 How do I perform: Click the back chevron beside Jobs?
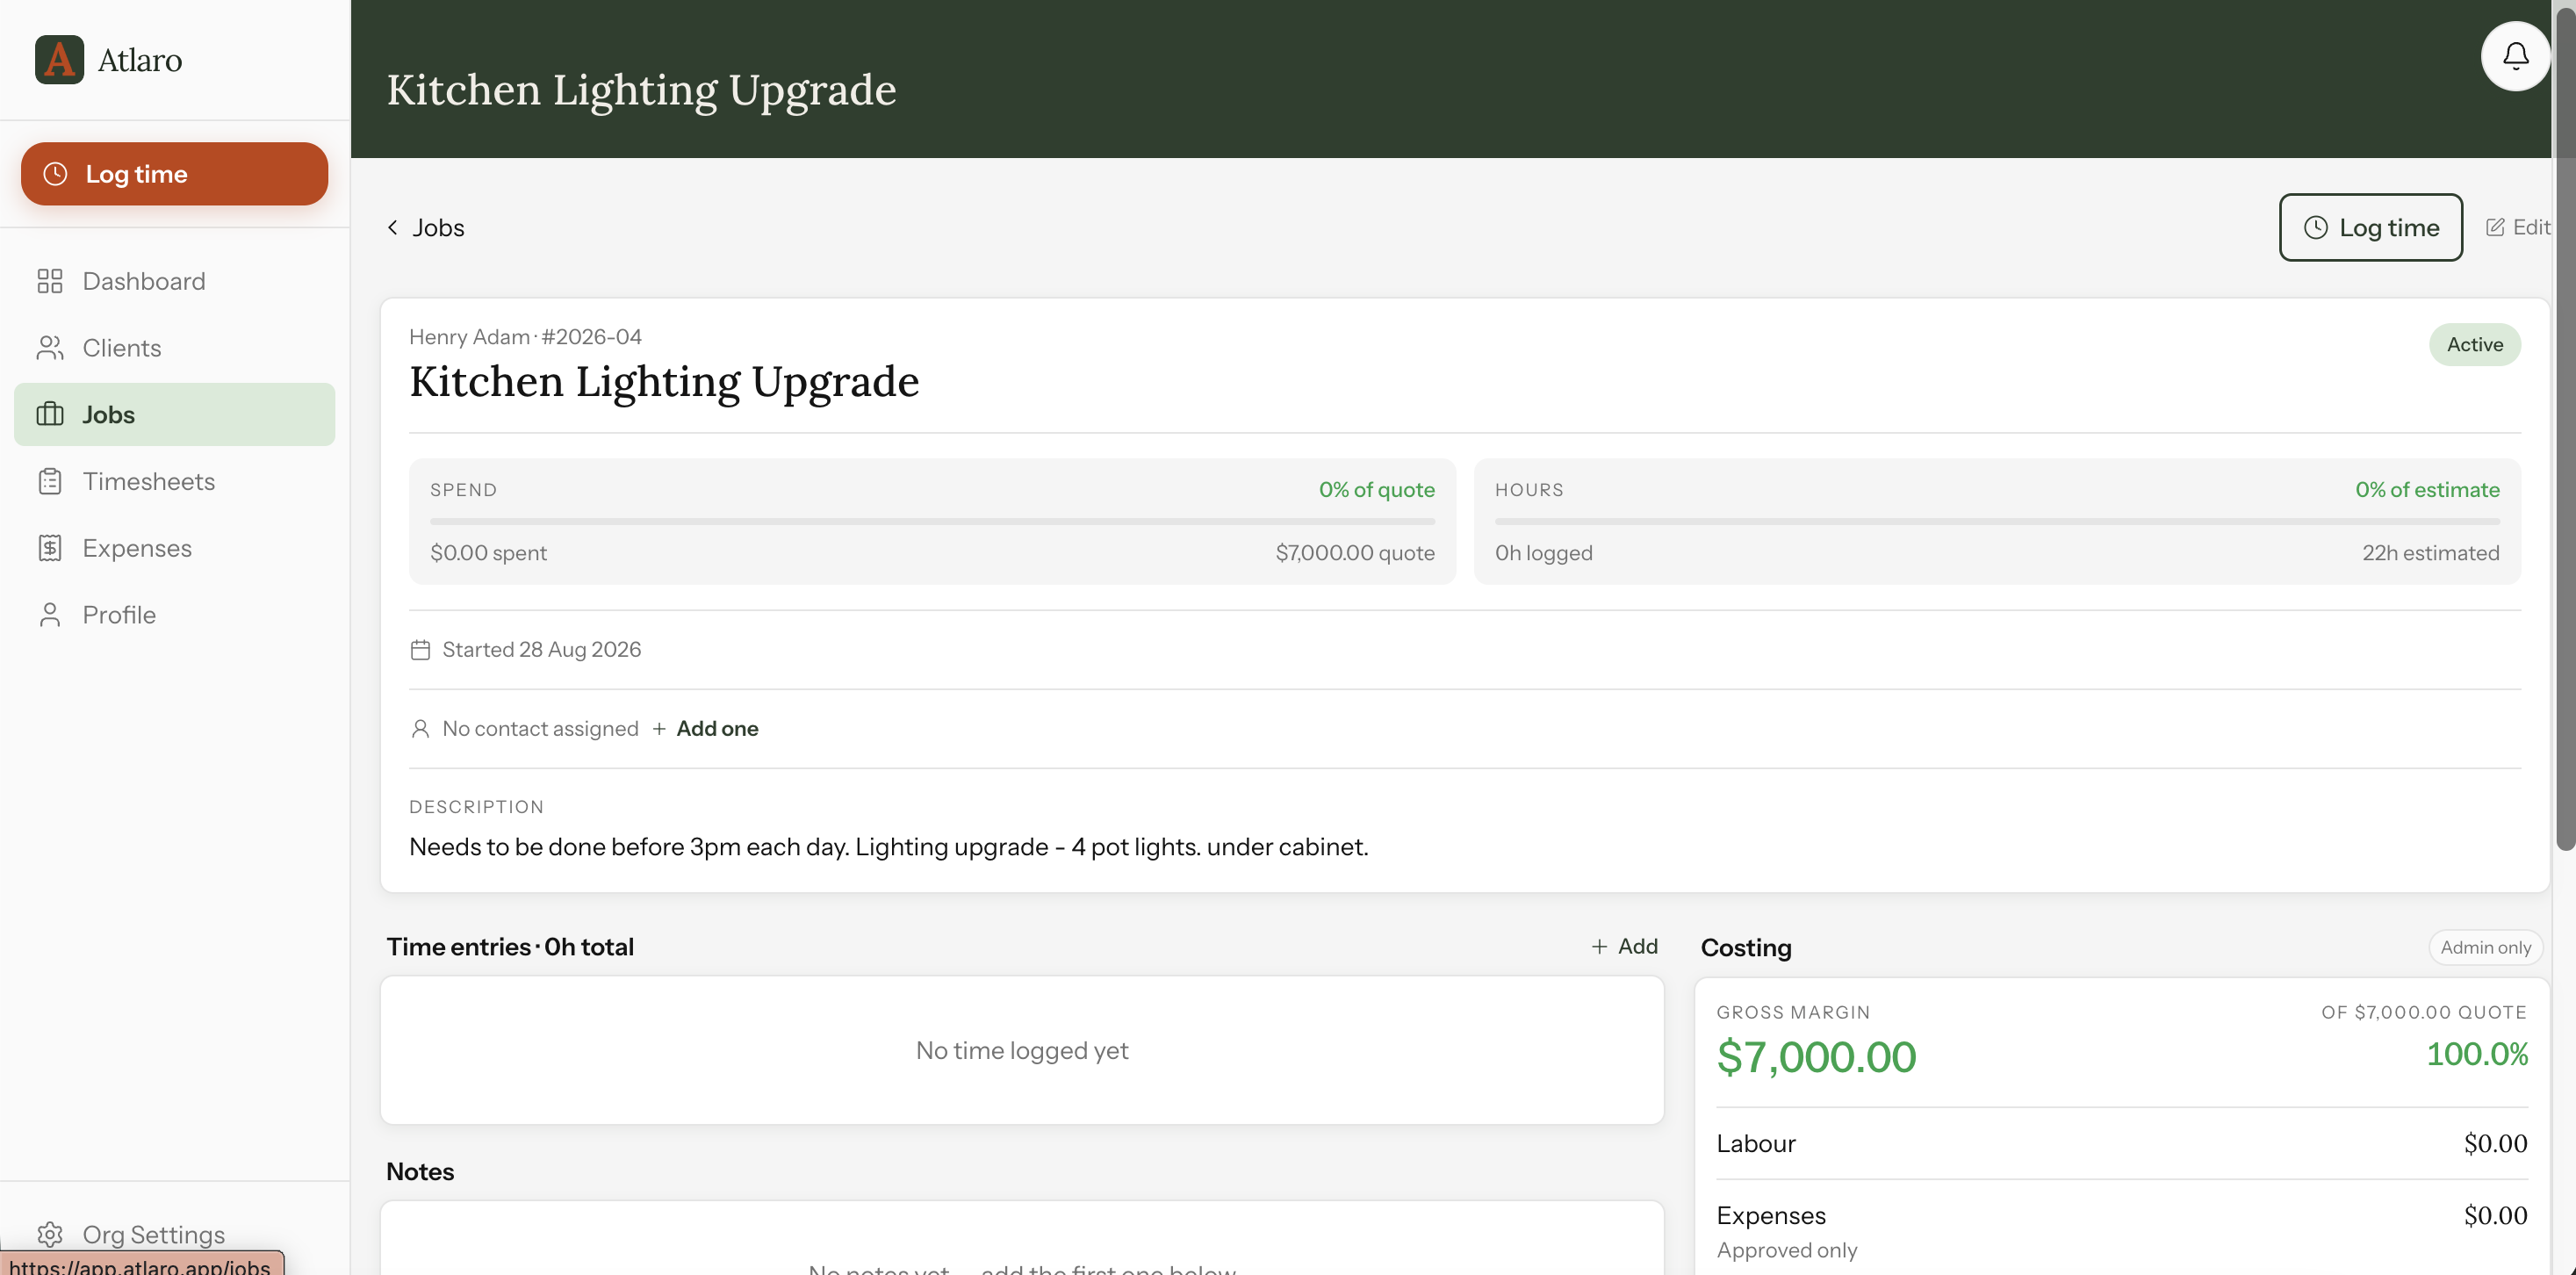point(393,227)
